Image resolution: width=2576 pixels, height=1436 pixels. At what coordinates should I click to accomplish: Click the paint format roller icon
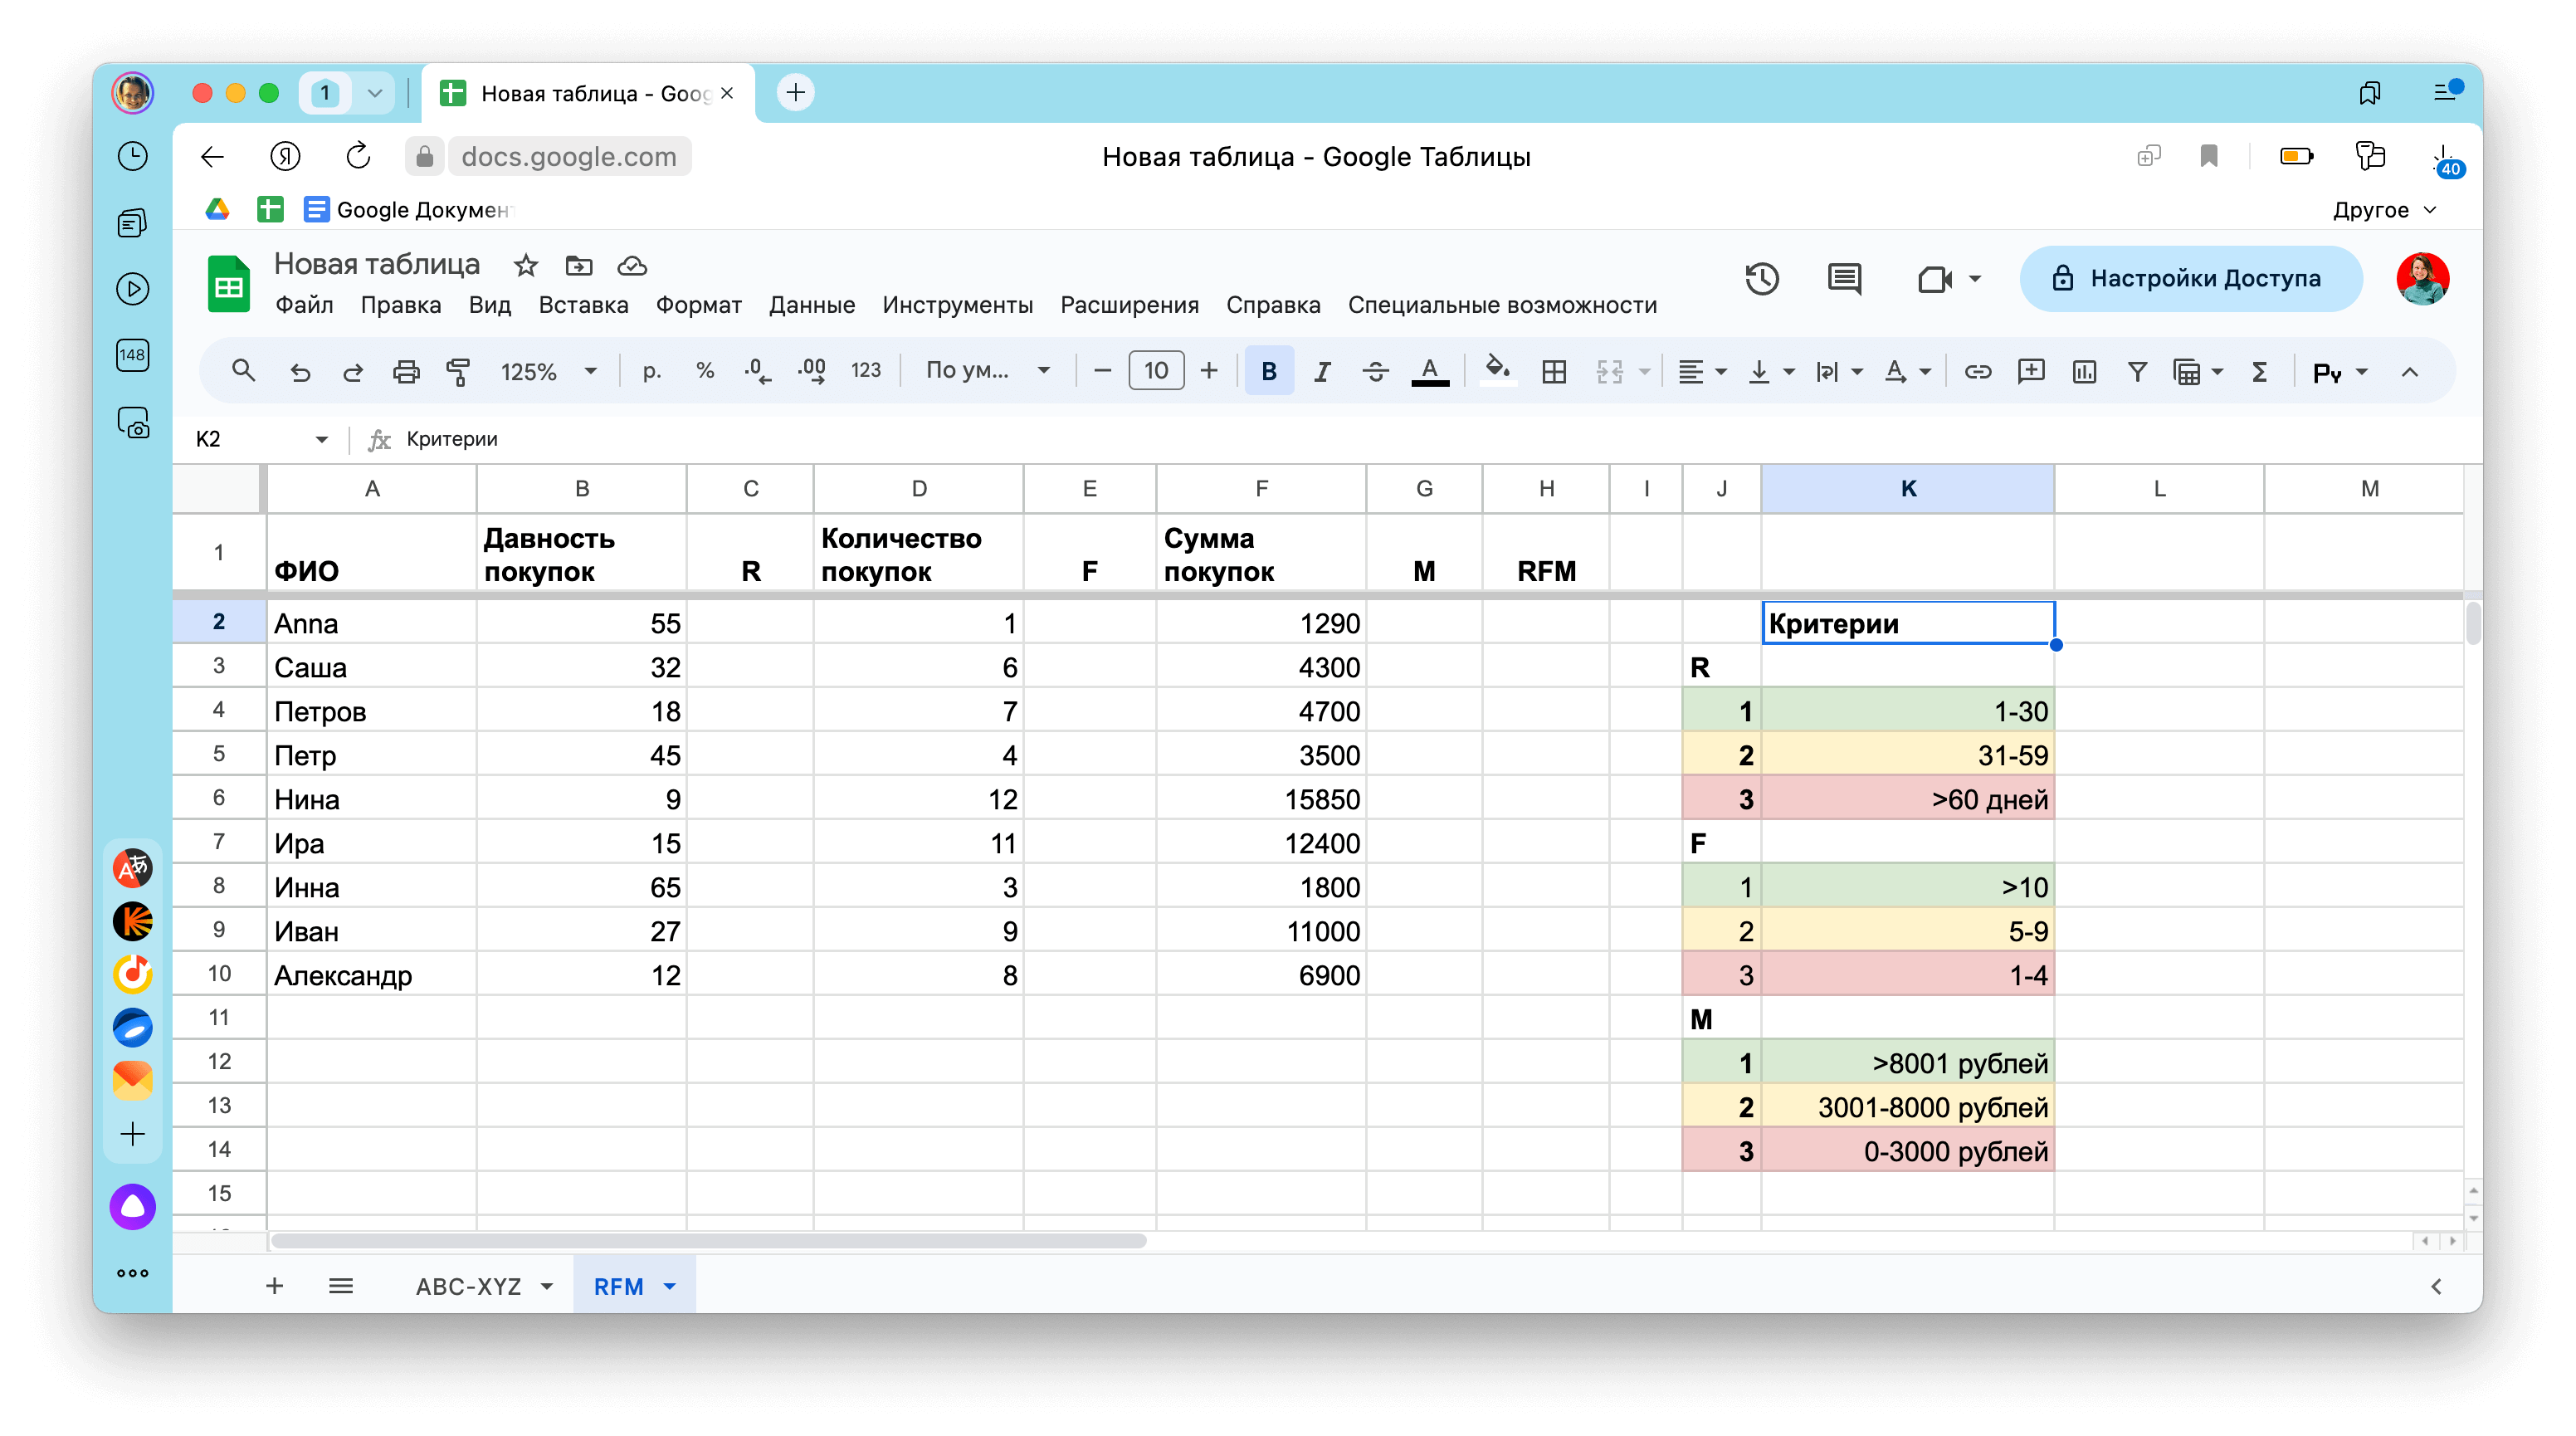point(458,372)
